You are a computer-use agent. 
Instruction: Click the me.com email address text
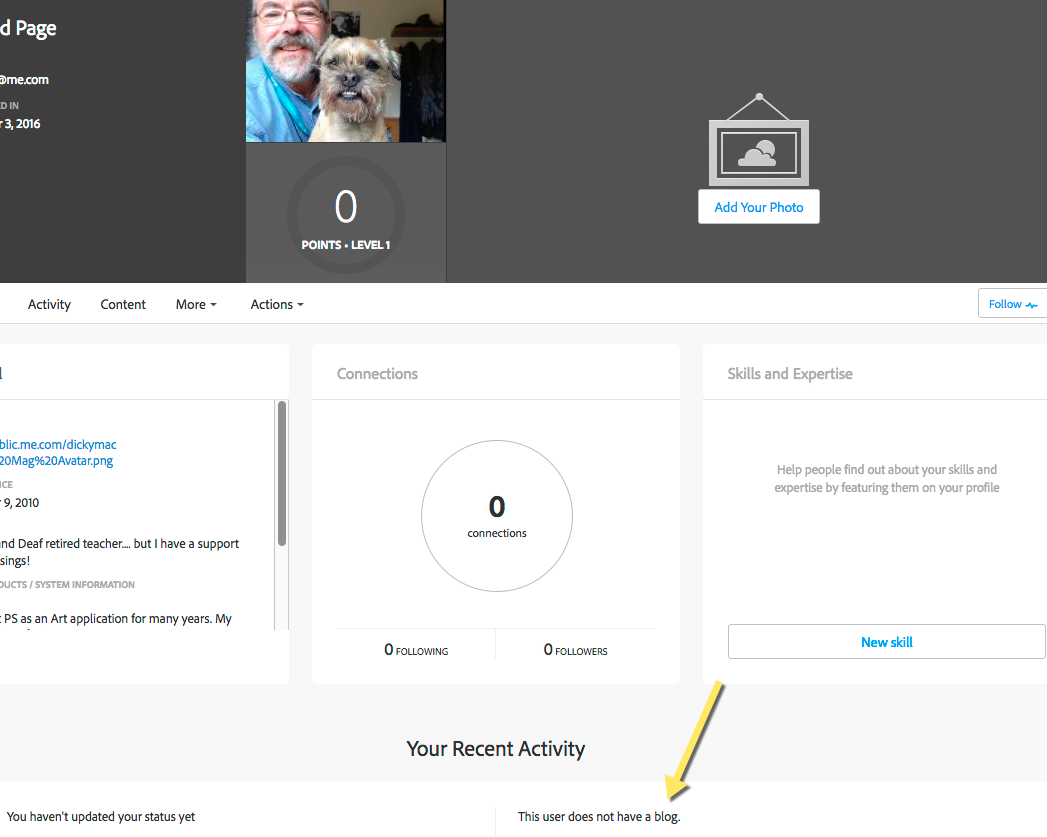(24, 79)
